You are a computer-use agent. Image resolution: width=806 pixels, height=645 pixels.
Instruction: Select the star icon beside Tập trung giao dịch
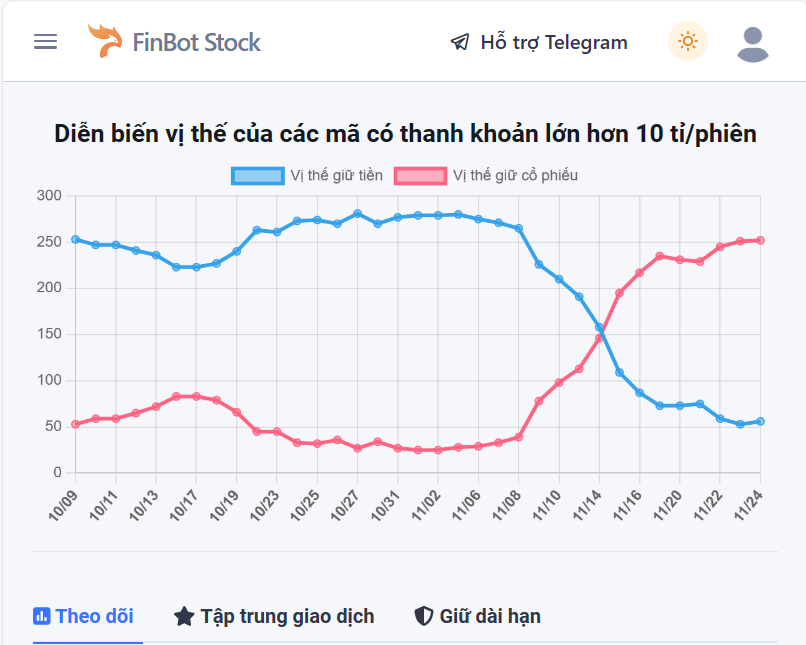184,616
